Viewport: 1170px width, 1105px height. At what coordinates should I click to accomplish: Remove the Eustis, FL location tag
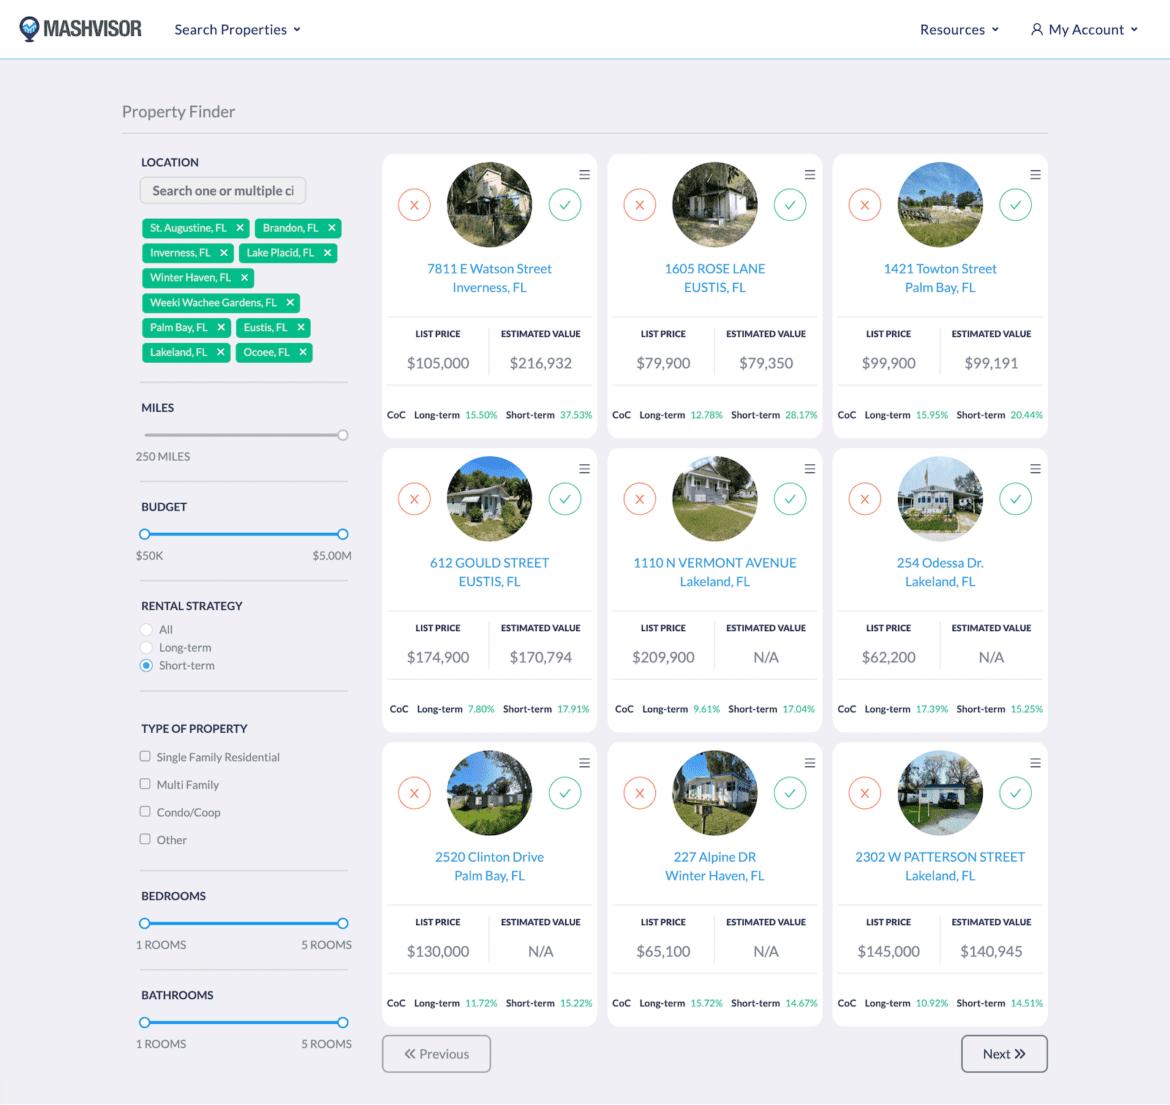coord(299,327)
